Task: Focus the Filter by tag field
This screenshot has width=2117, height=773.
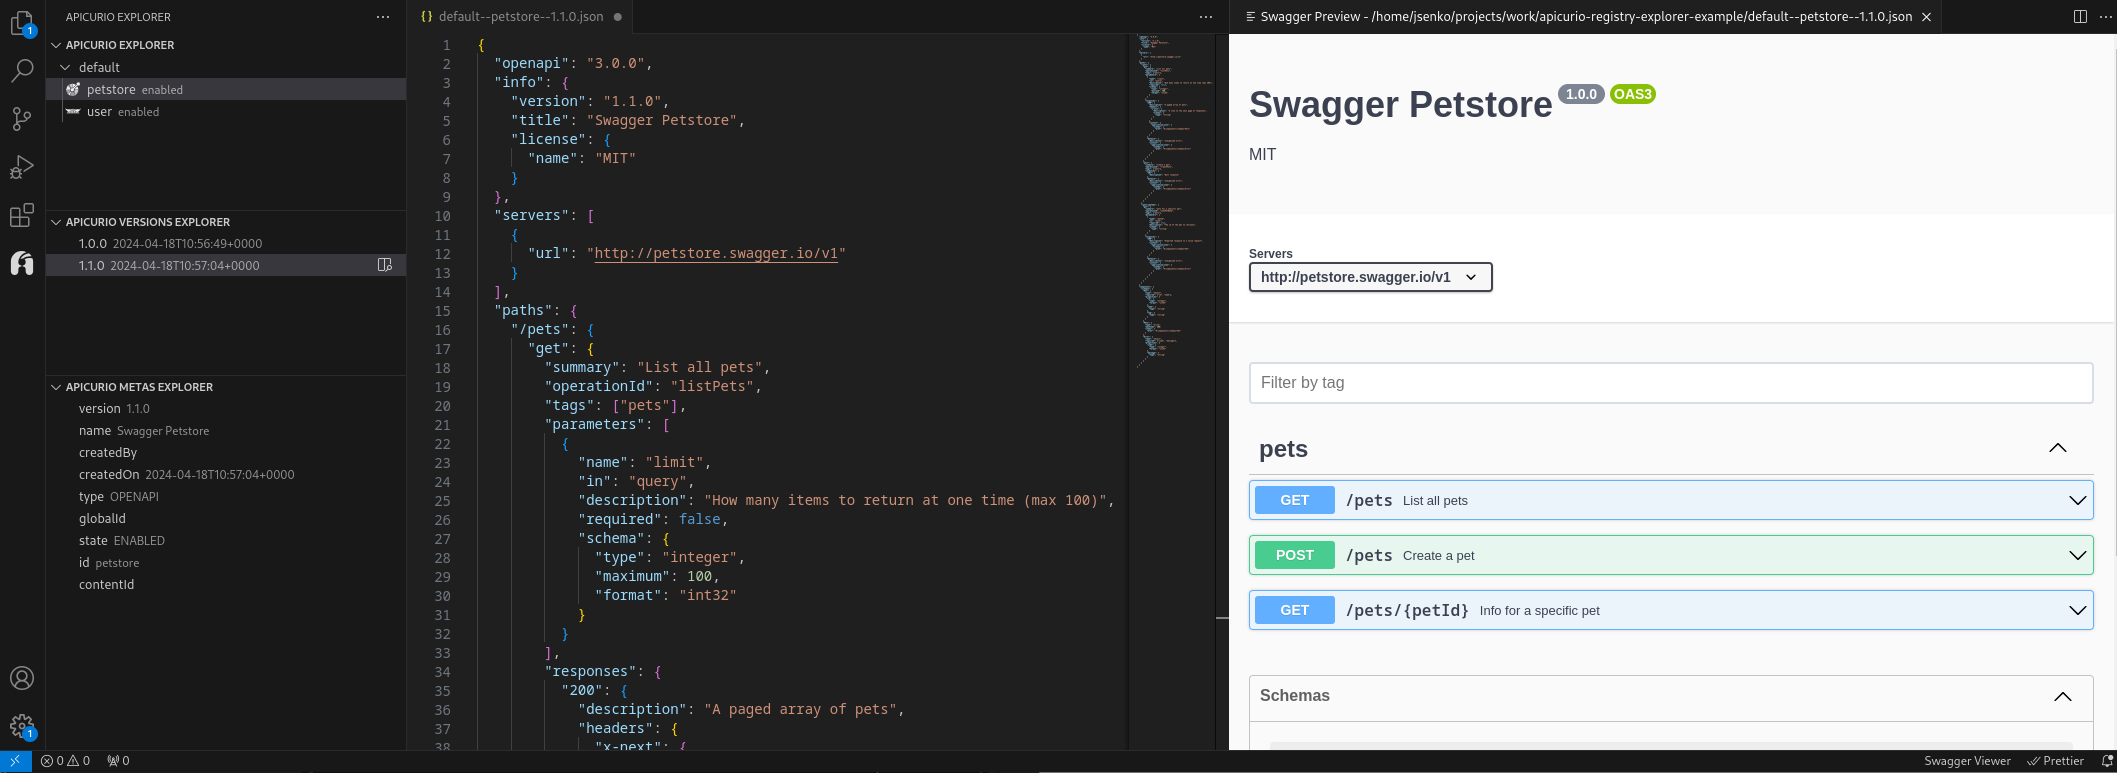Action: pos(1670,383)
